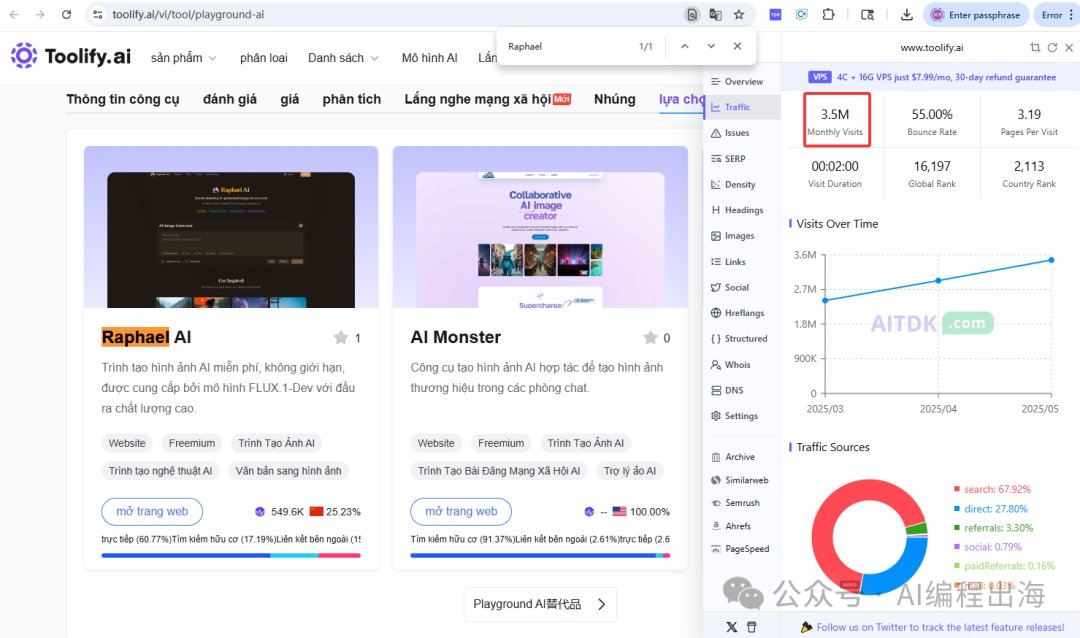The height and width of the screenshot is (638, 1080).
Task: Bookmark this page with the star icon
Action: pyautogui.click(x=739, y=15)
